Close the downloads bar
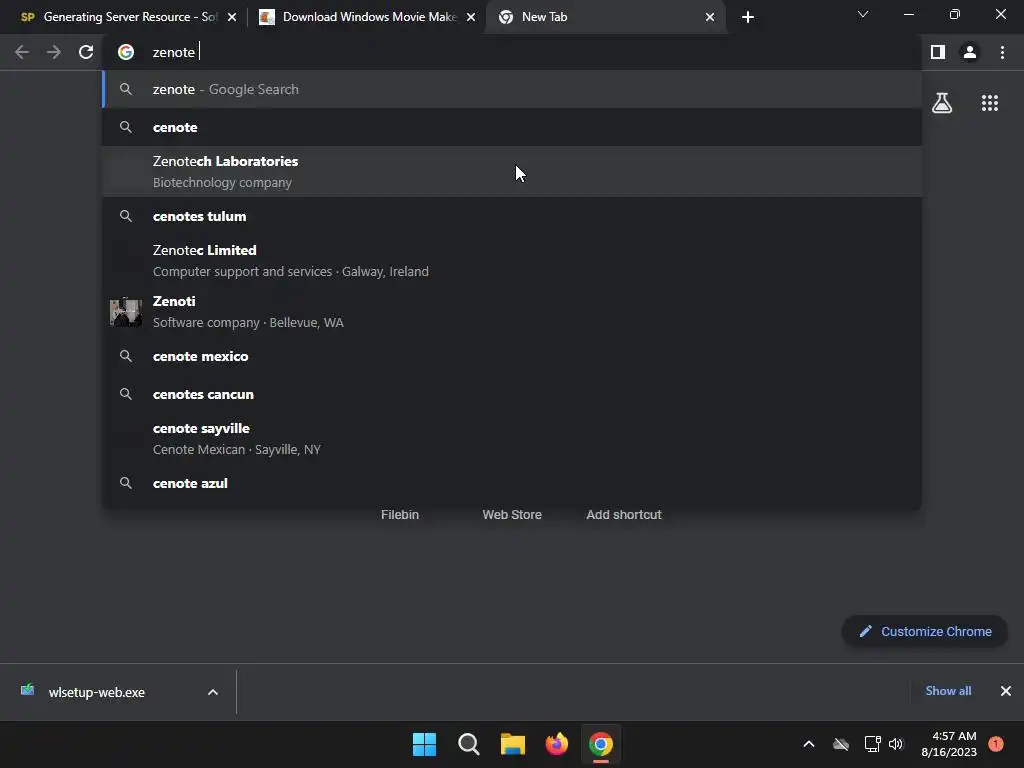The width and height of the screenshot is (1024, 768). 1006,691
